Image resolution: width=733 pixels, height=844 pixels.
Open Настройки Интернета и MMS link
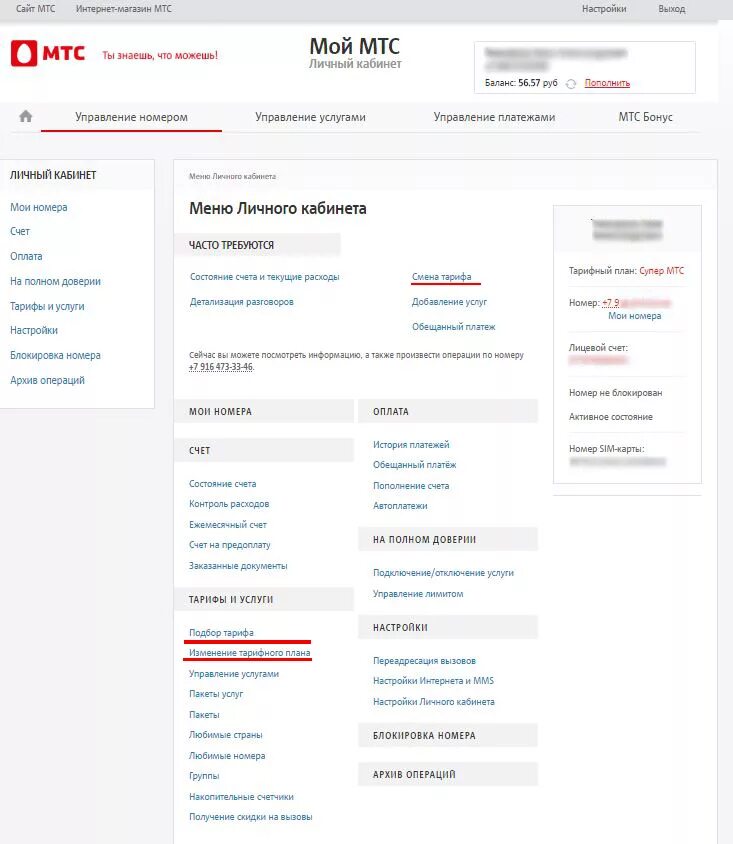coord(433,680)
